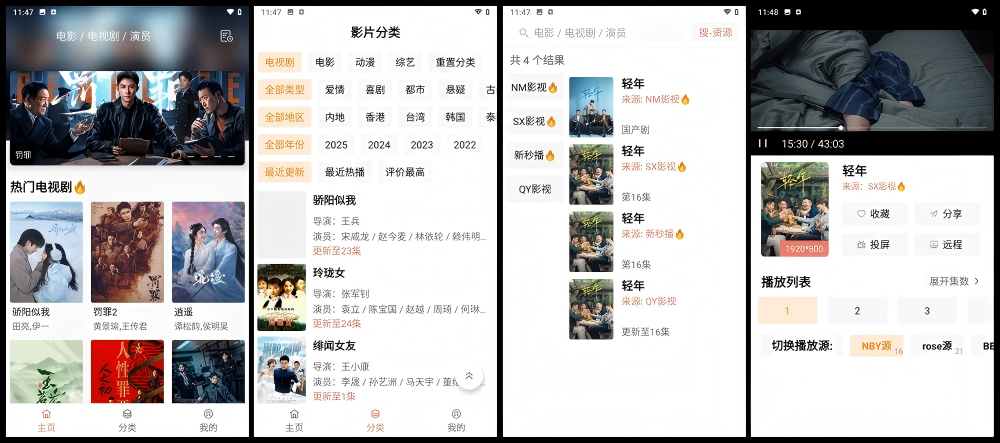Select the 2024 year filter
Viewport: 1000px width, 443px height.
click(x=379, y=145)
